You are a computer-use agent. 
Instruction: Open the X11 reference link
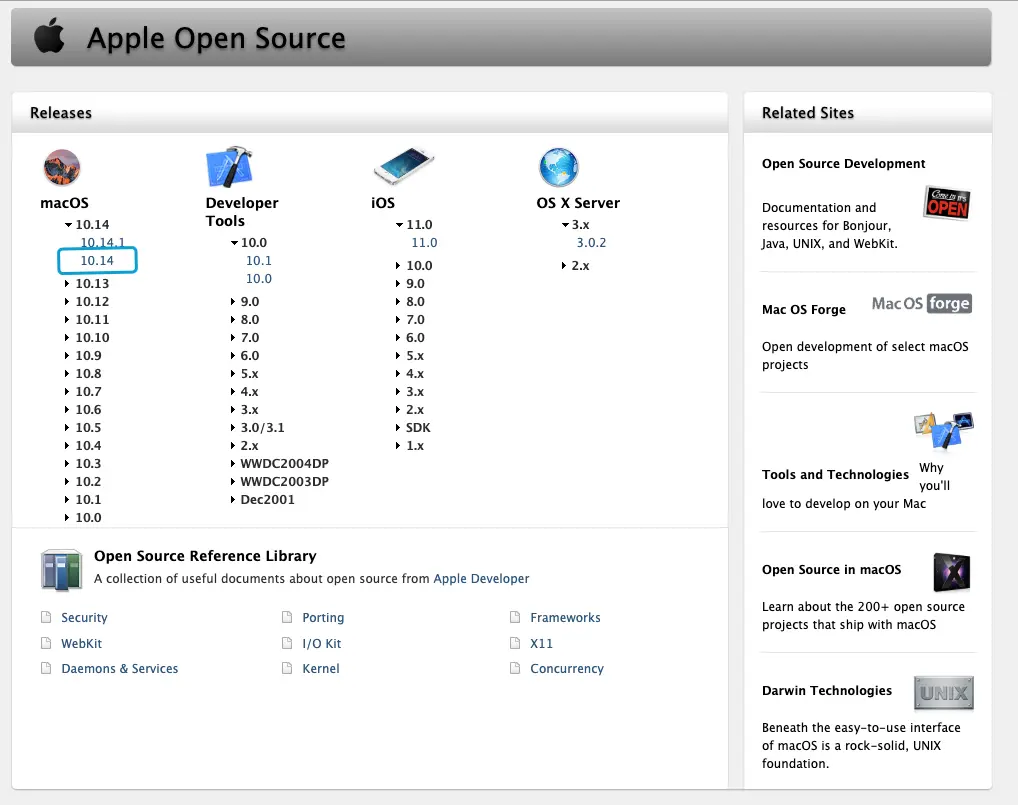(541, 643)
